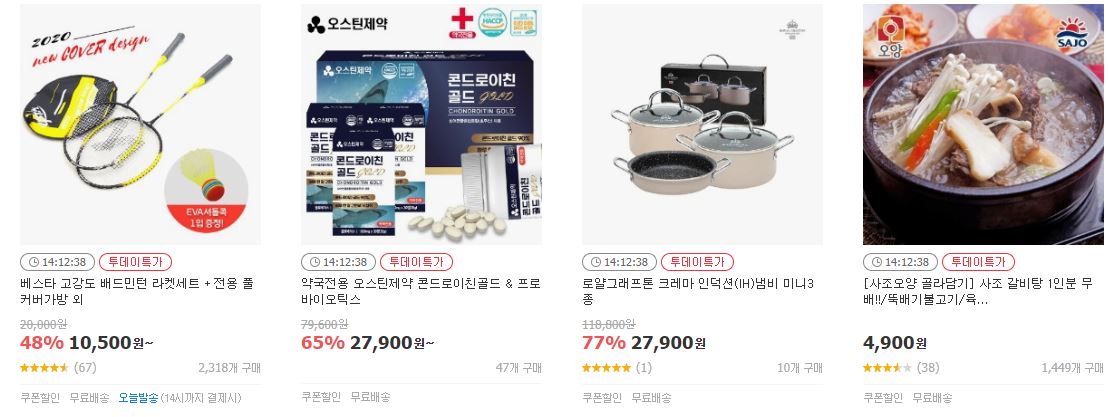This screenshot has width=1109, height=417.
Task: Open the 로얄그래프톤 크레마 인덕션 냄비 title link
Action: (698, 291)
